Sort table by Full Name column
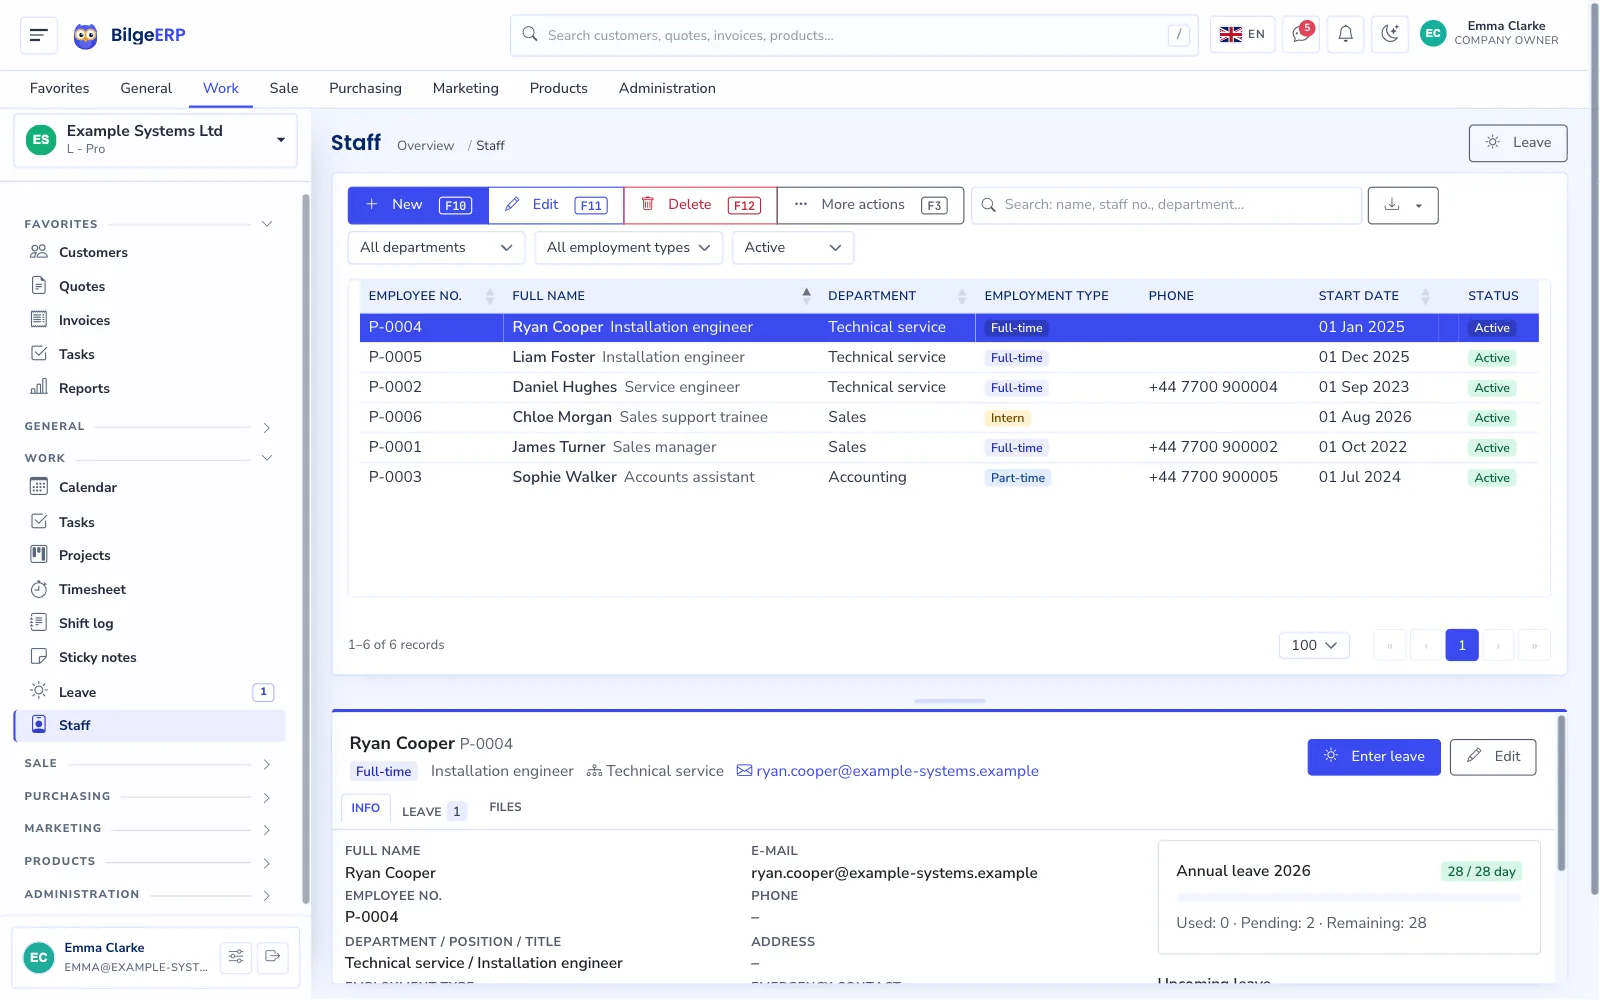Viewport: 1600px width, 1000px height. click(660, 296)
